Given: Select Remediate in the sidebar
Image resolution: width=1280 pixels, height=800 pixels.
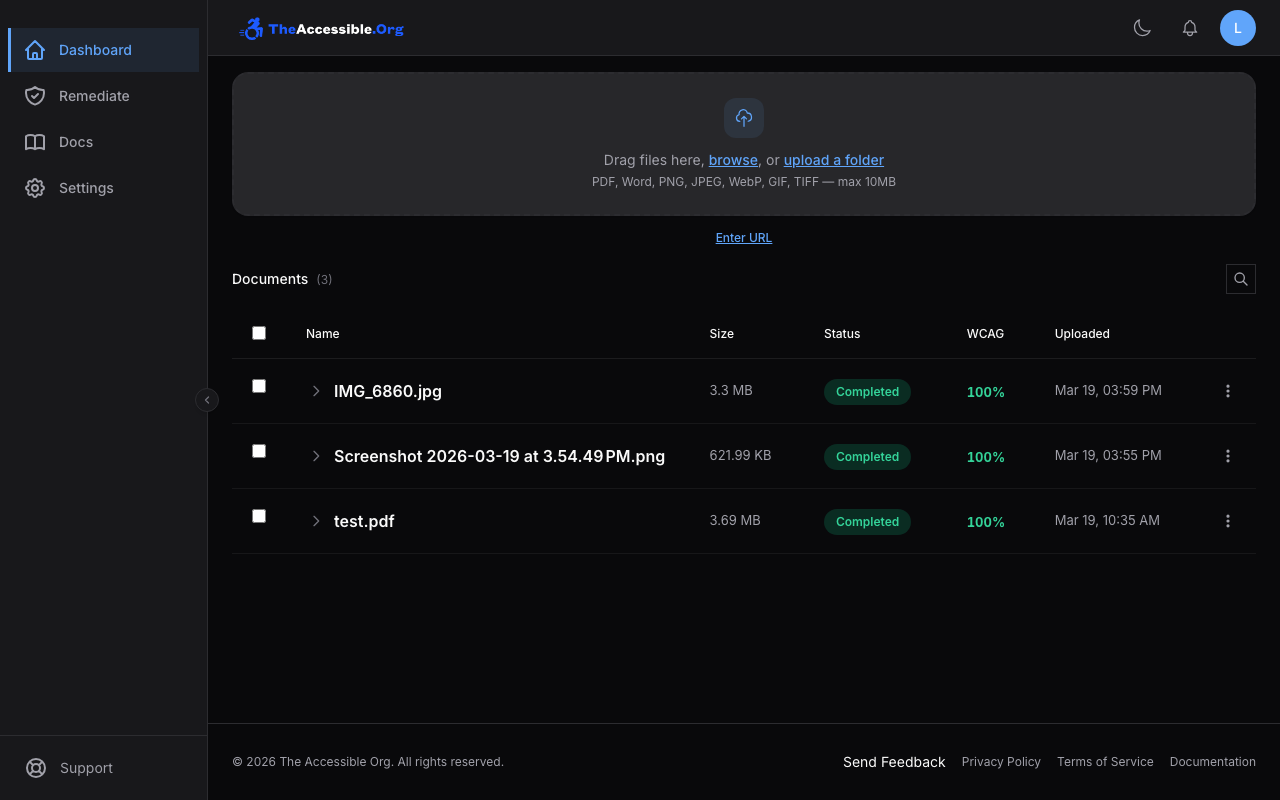Looking at the screenshot, I should tap(94, 96).
